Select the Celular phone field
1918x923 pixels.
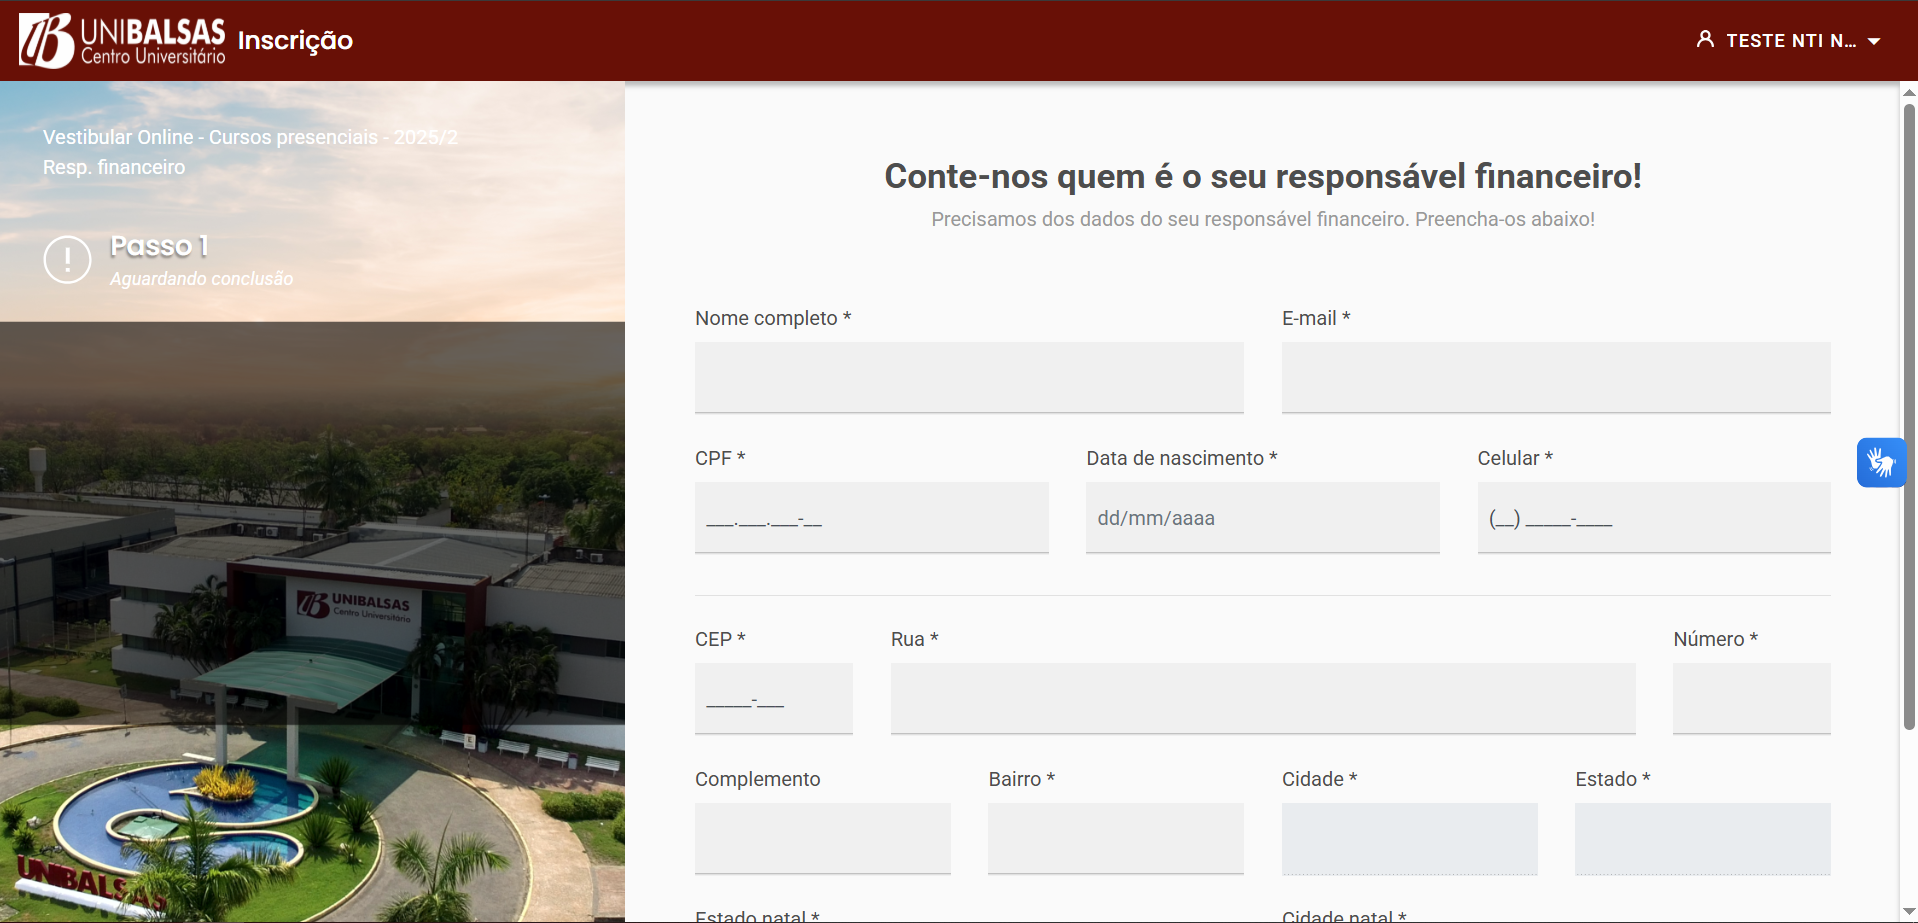pyautogui.click(x=1653, y=517)
